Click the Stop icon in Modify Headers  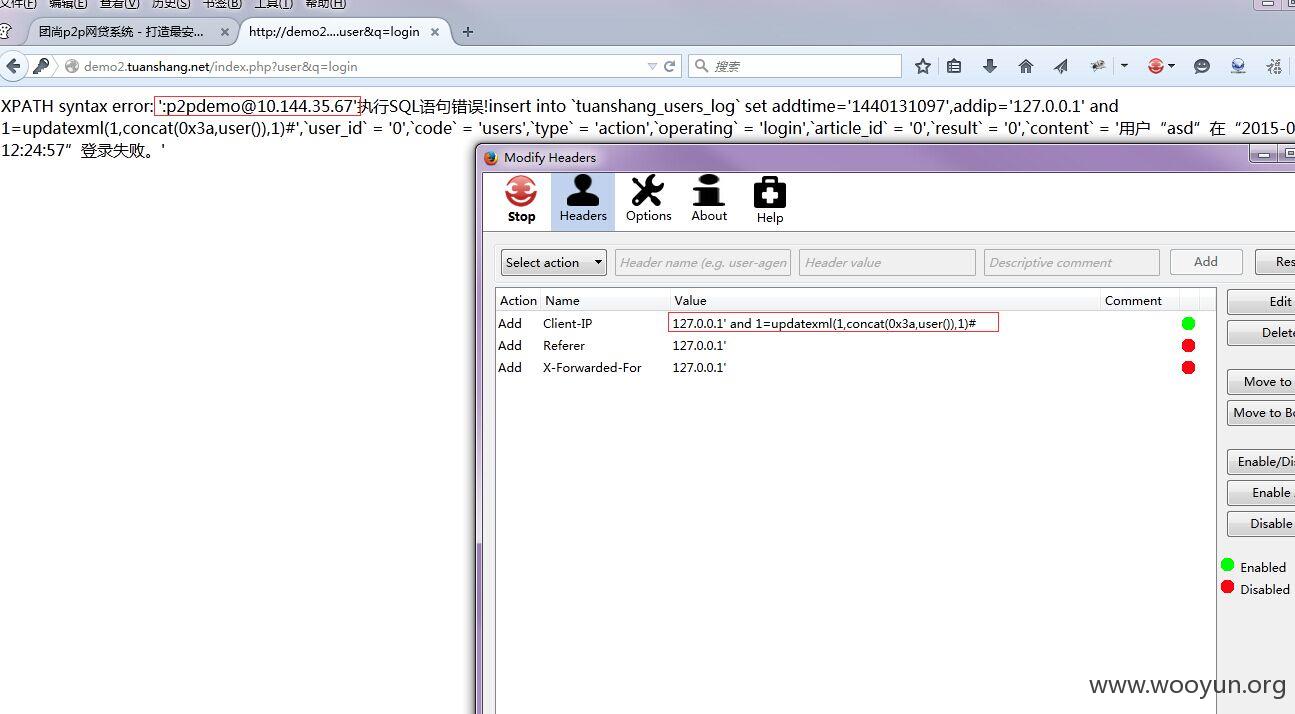(521, 200)
